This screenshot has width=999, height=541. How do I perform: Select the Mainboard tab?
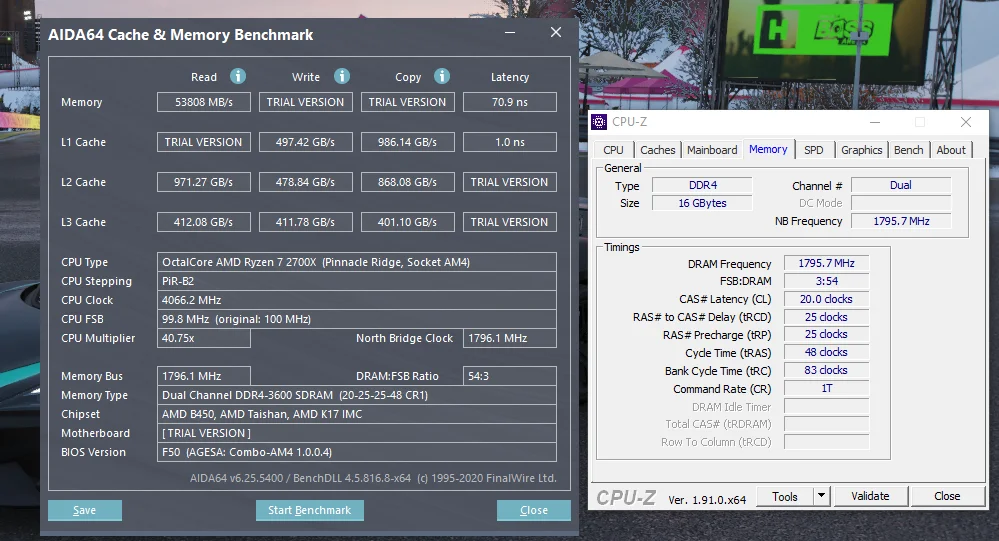point(712,150)
